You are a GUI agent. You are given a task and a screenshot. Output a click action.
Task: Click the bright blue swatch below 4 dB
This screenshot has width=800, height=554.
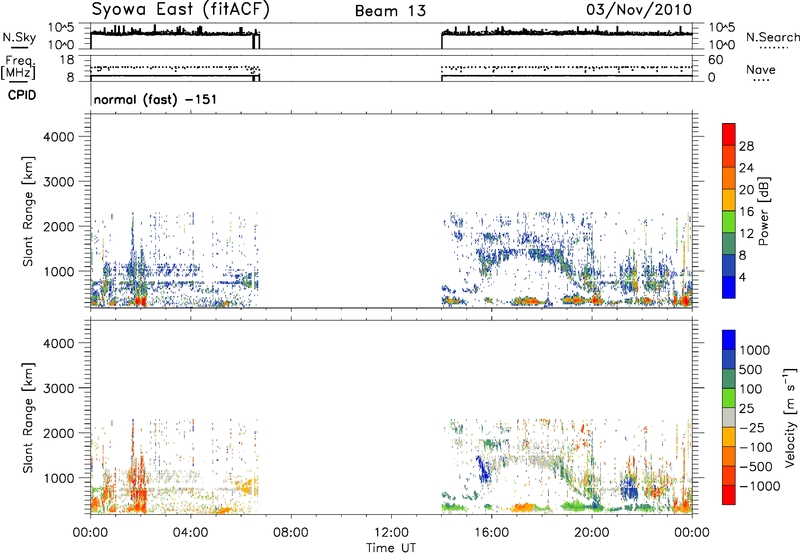click(x=729, y=287)
